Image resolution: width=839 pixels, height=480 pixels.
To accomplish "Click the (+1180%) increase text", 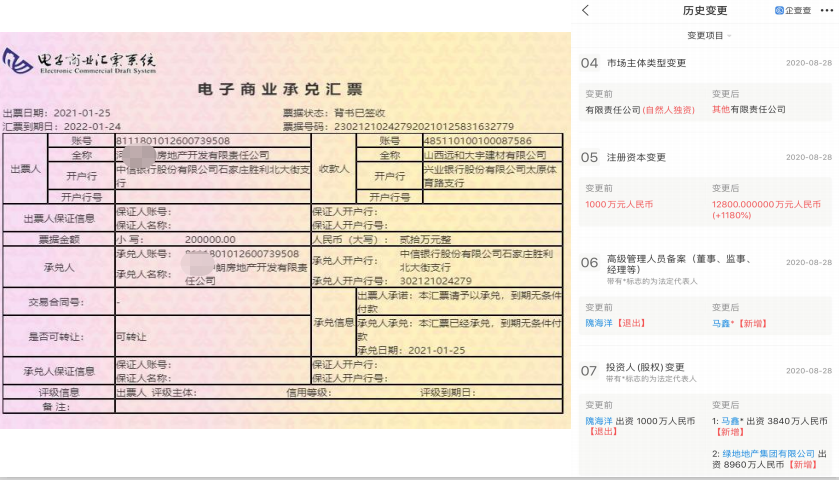I will [731, 215].
